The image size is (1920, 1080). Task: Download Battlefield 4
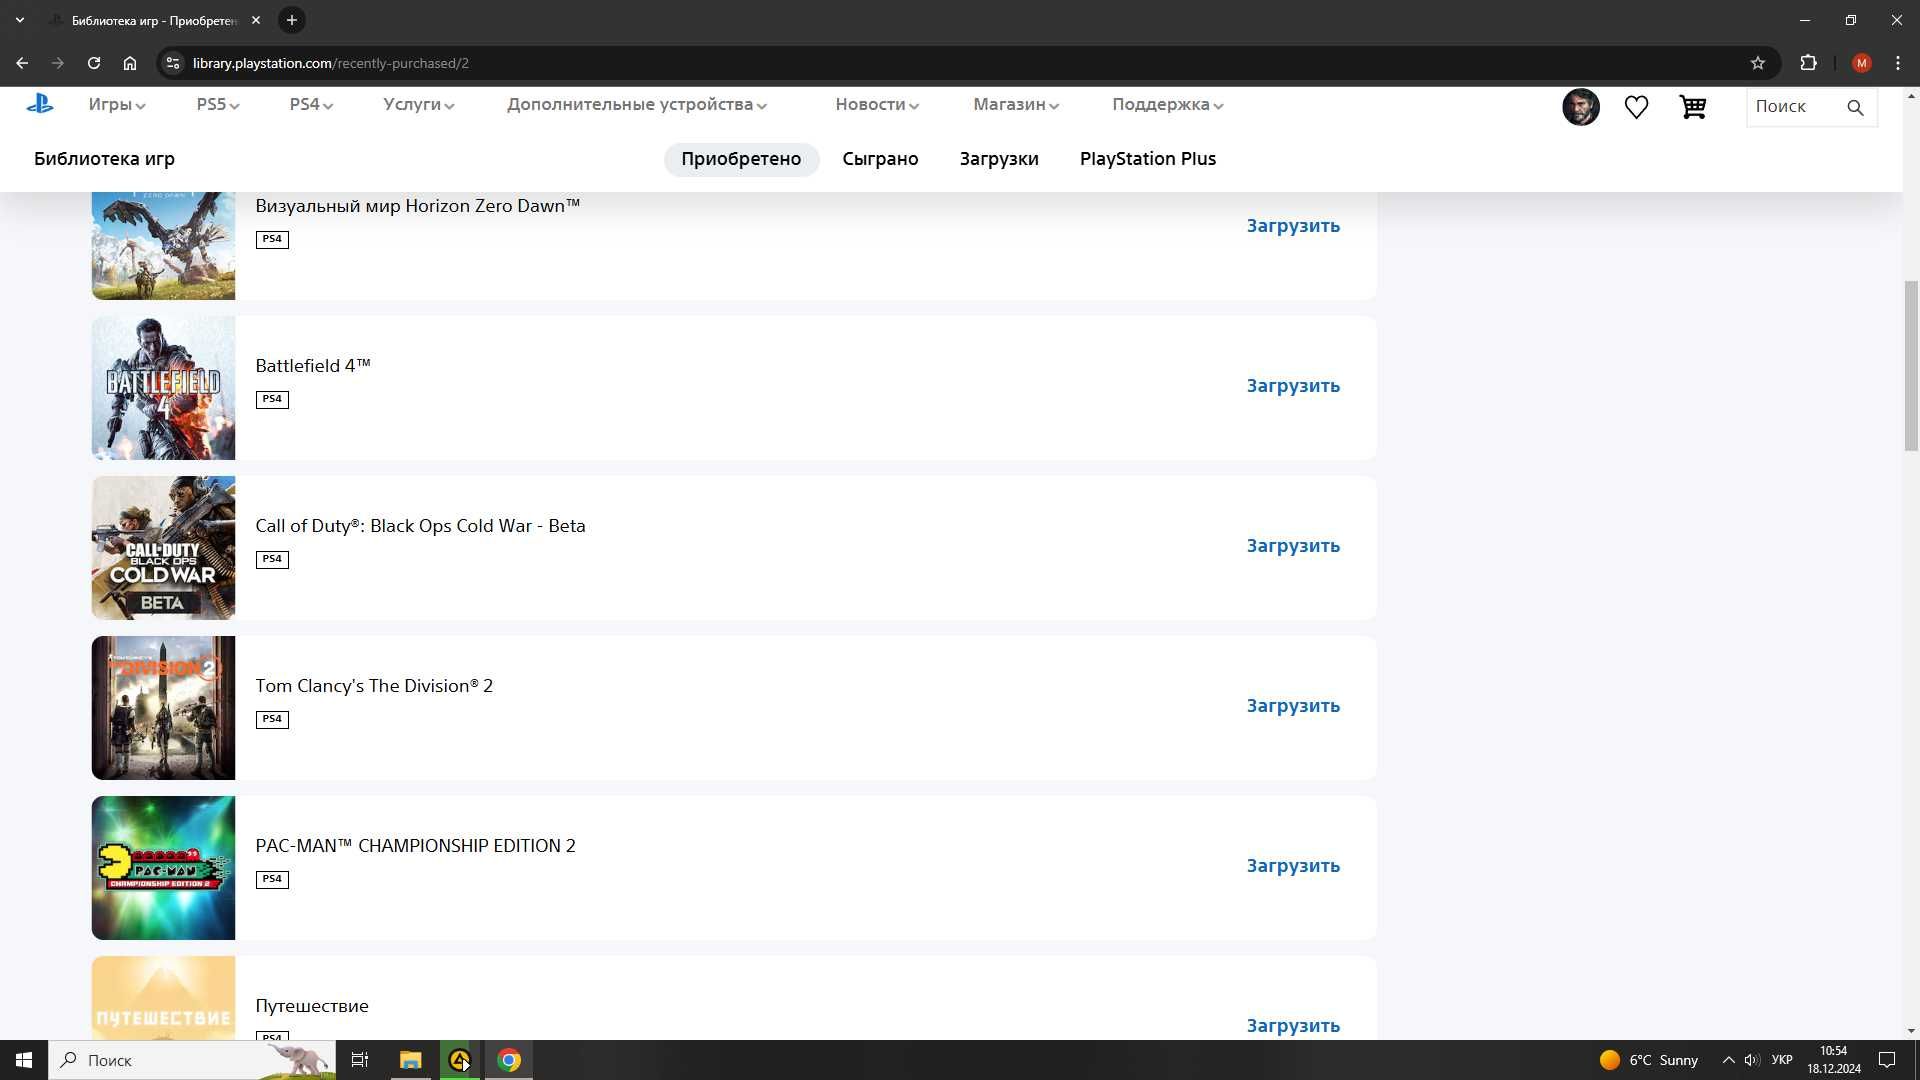tap(1293, 386)
